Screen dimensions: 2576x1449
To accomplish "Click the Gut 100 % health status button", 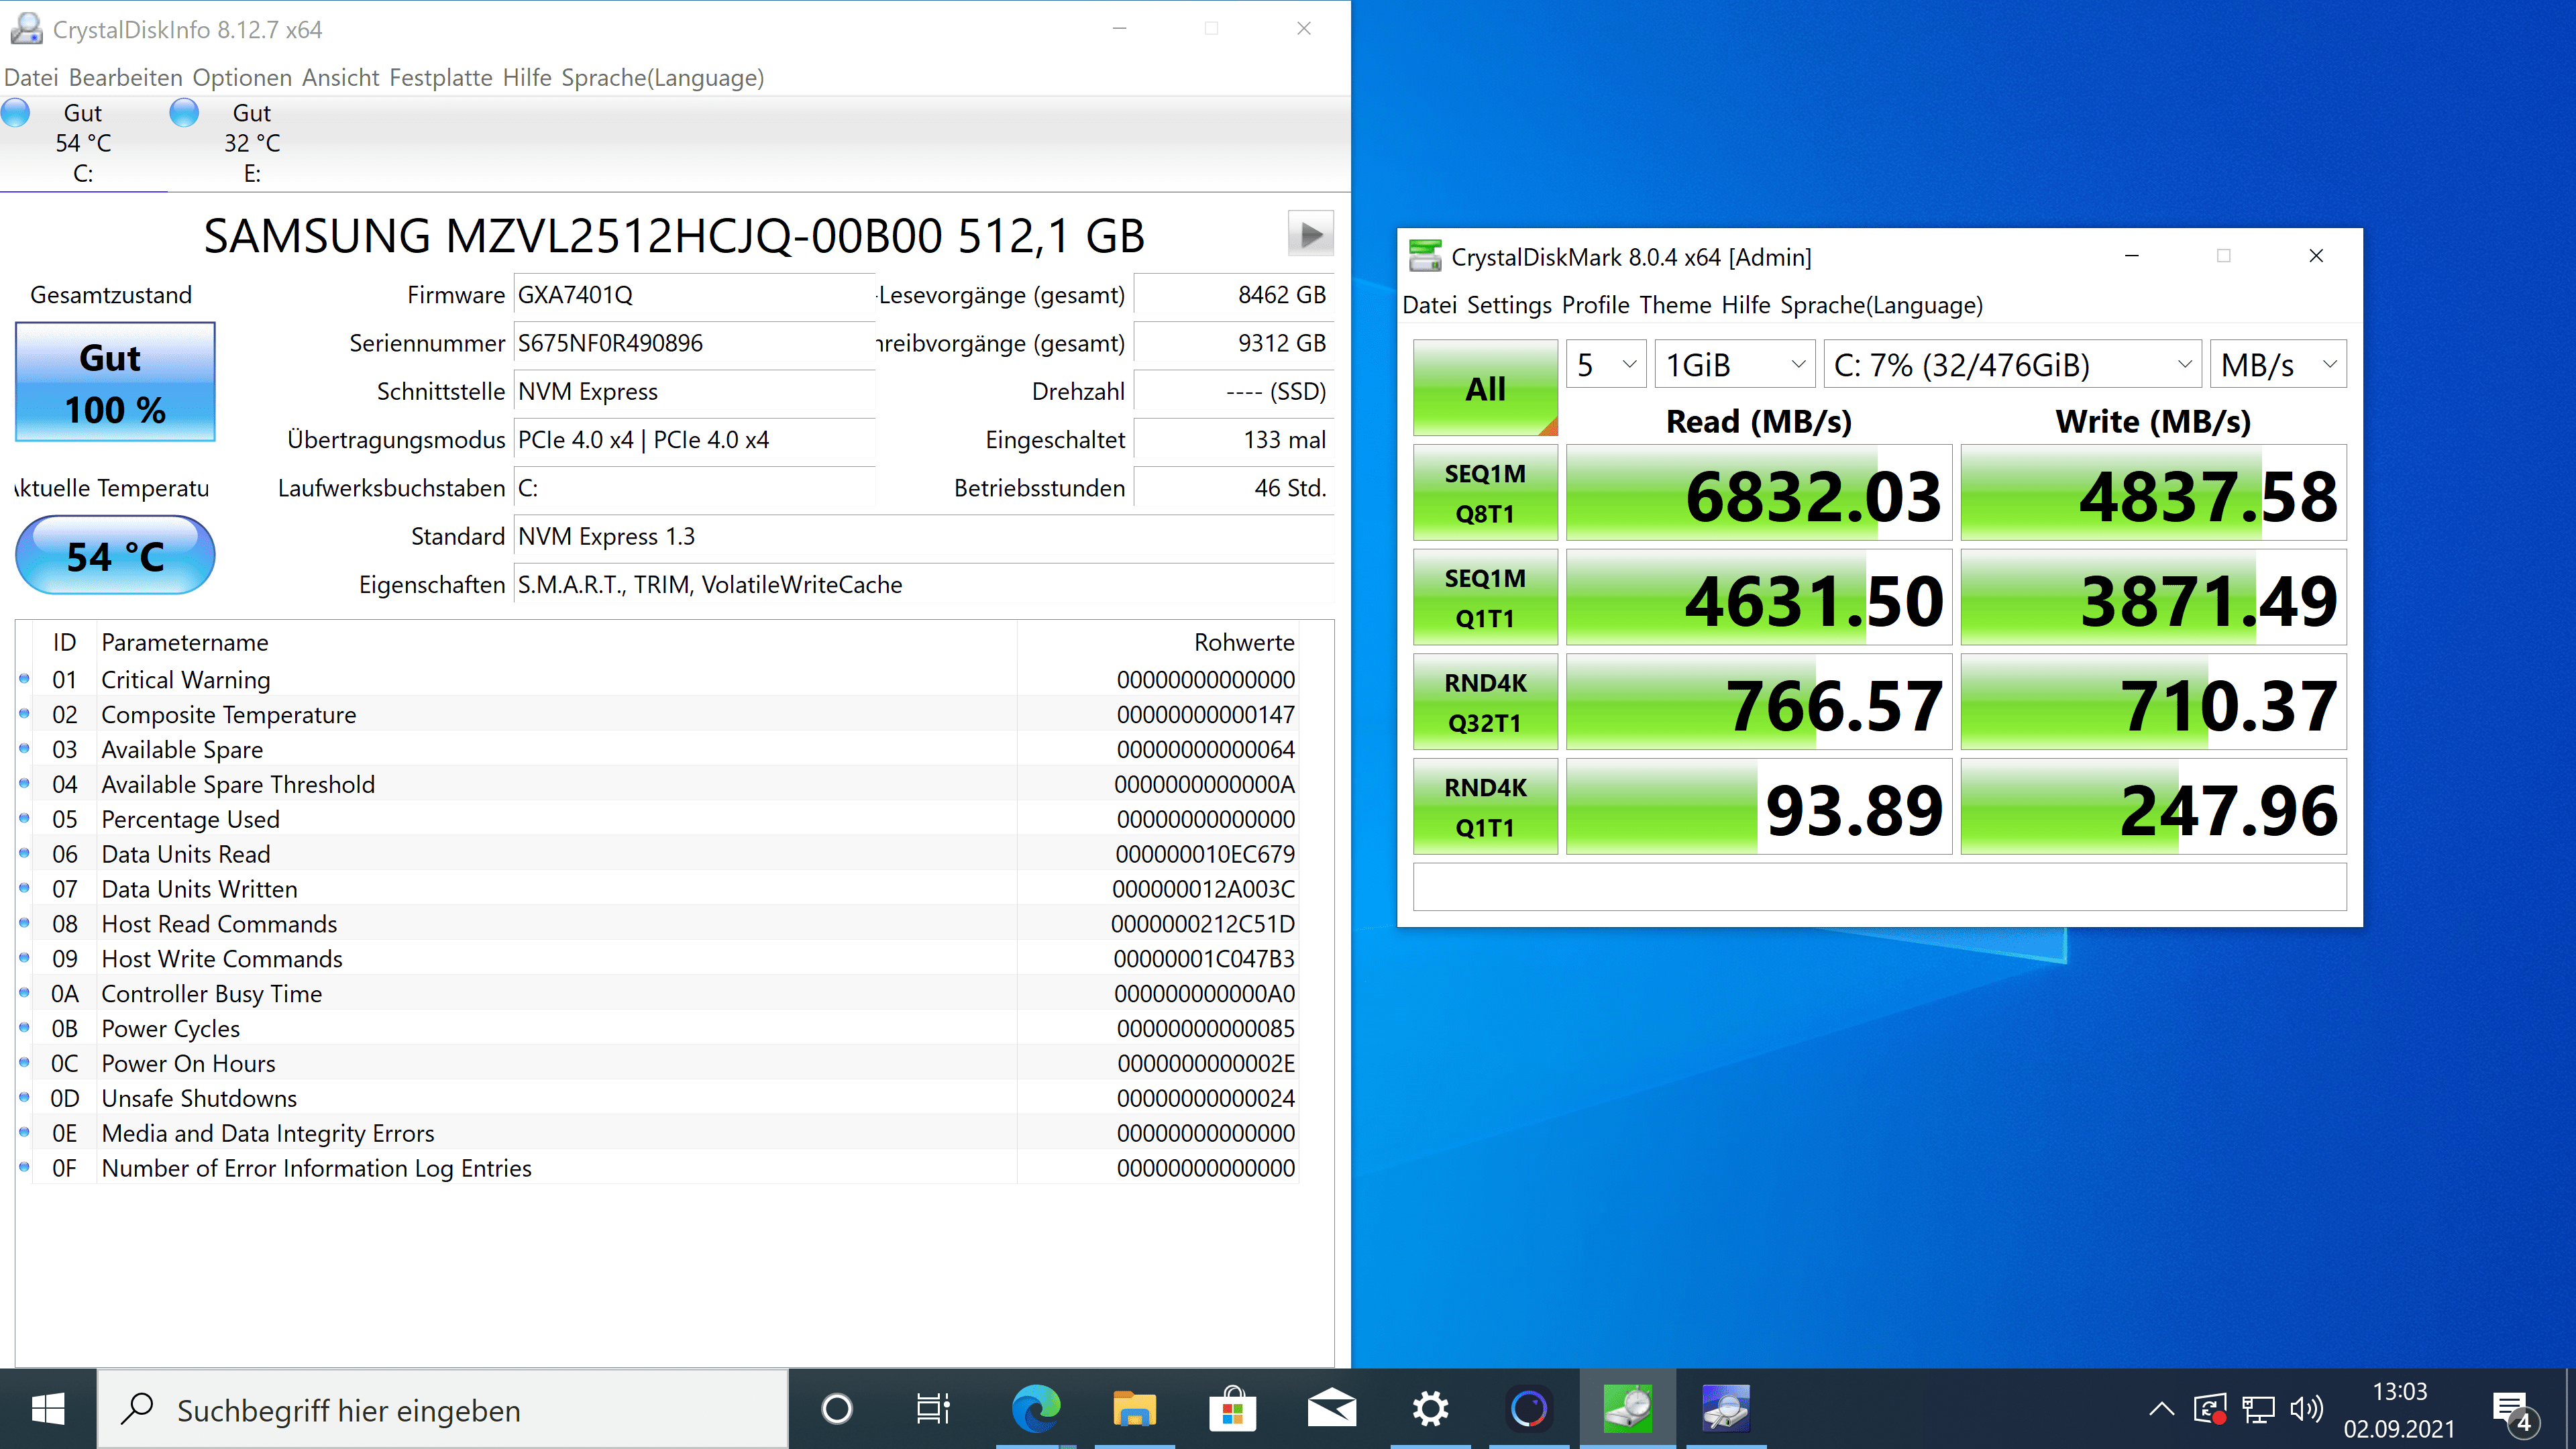I will point(115,382).
